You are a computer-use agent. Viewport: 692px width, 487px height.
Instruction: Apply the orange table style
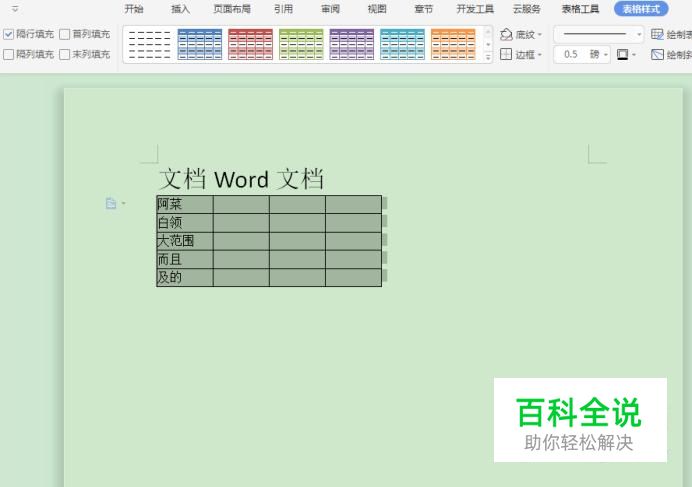(x=453, y=44)
